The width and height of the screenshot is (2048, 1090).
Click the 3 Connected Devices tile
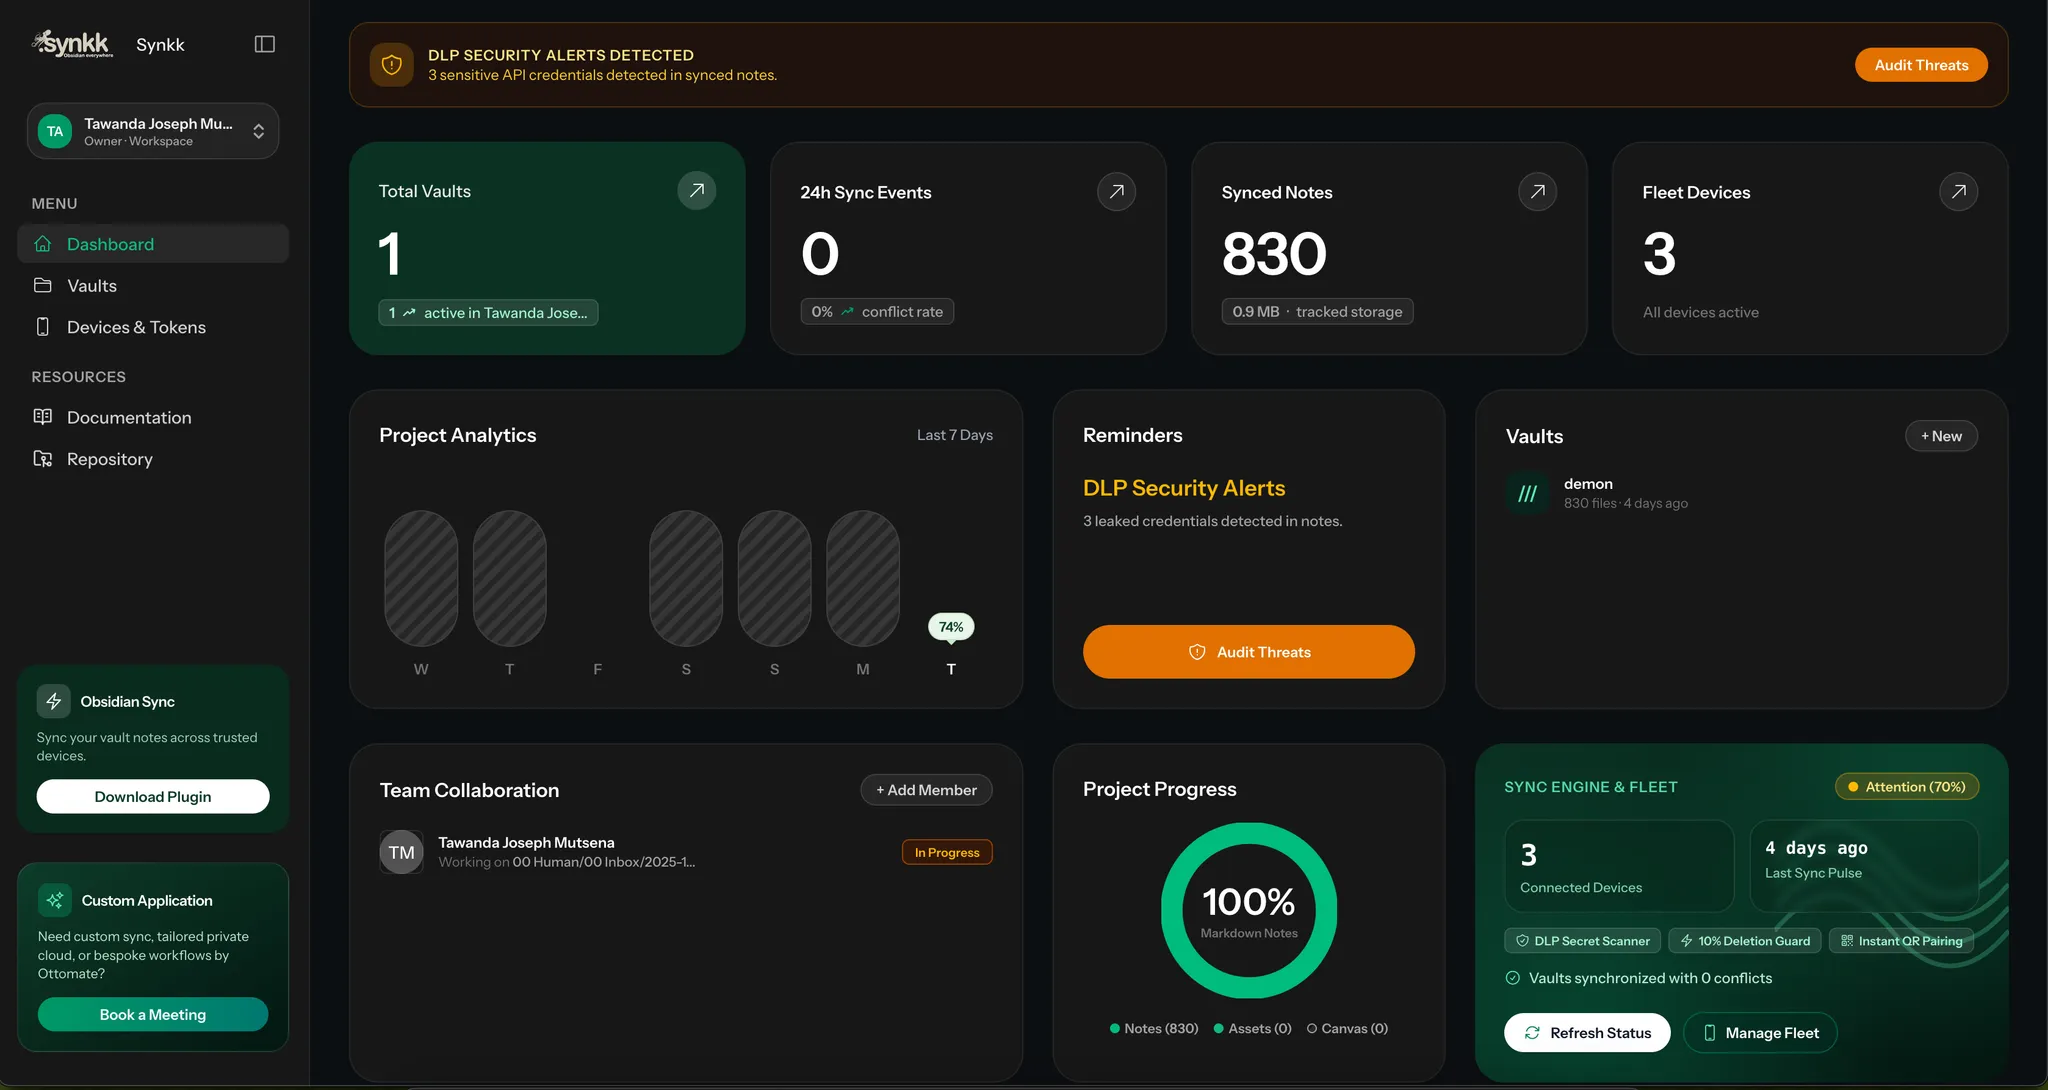[x=1619, y=866]
